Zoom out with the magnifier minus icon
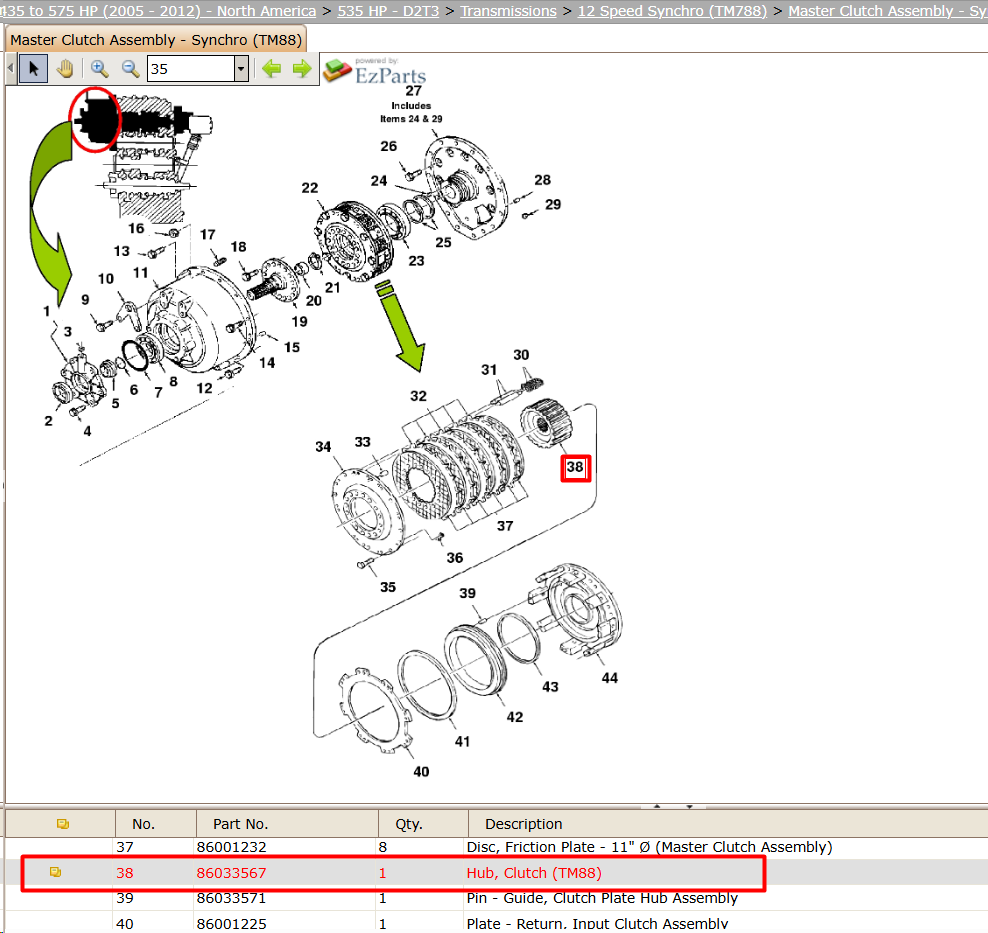 [x=130, y=69]
